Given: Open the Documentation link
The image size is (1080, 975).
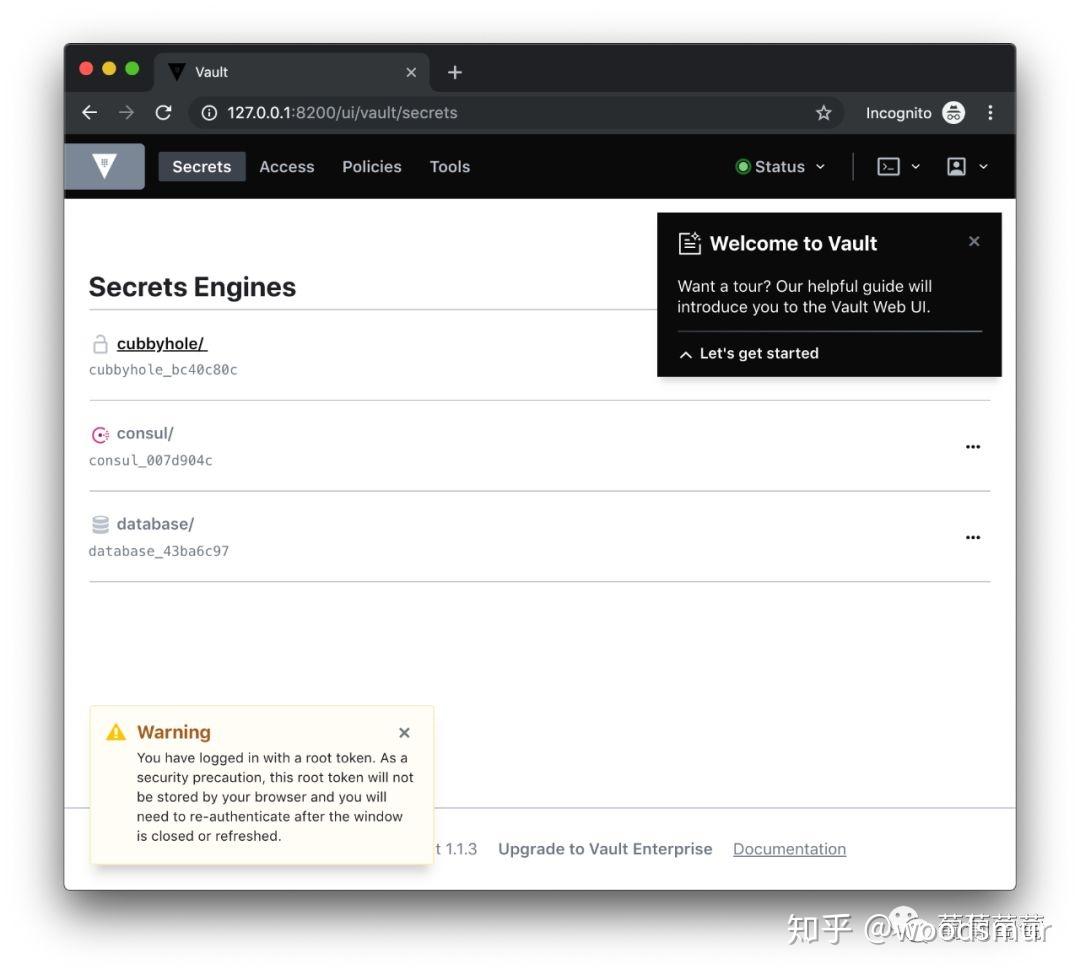Looking at the screenshot, I should tap(789, 849).
